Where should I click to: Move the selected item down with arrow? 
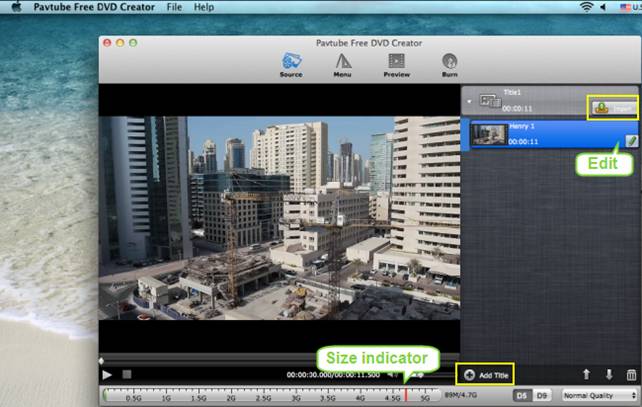(x=609, y=374)
